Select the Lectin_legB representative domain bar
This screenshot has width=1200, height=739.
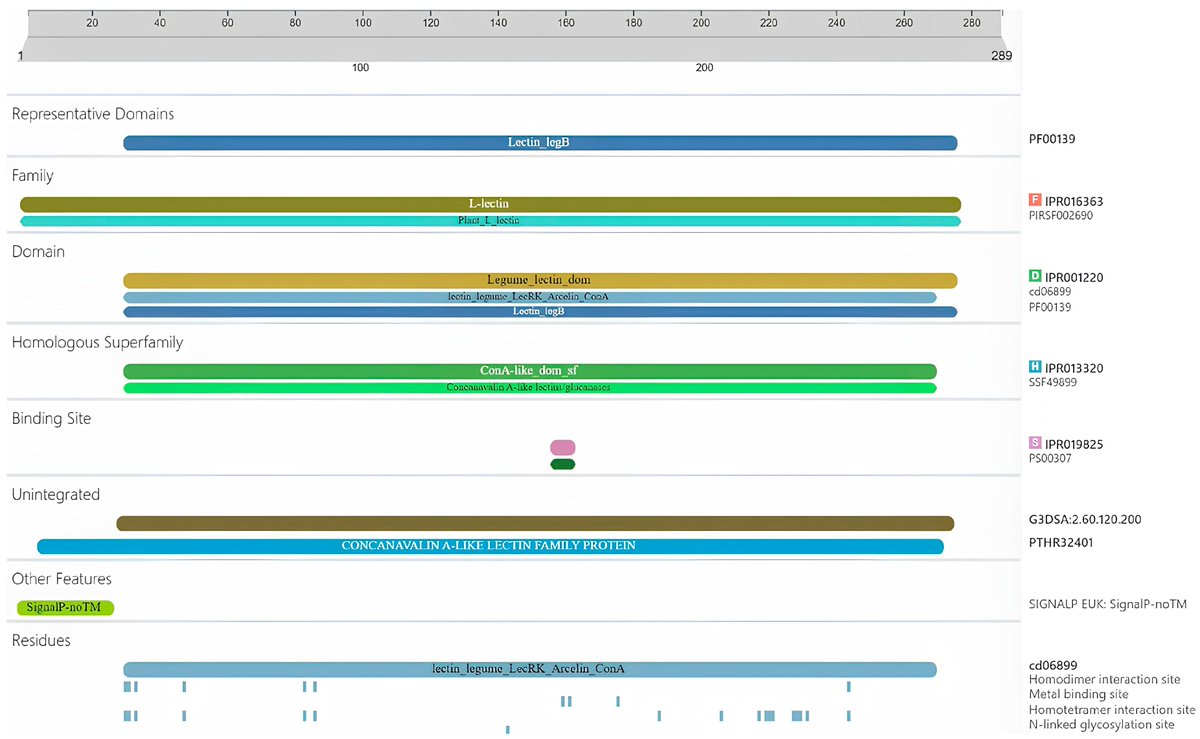coord(540,142)
